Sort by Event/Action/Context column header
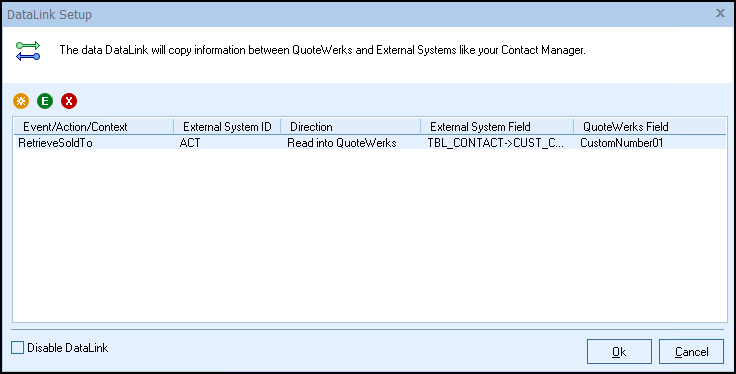 93,127
